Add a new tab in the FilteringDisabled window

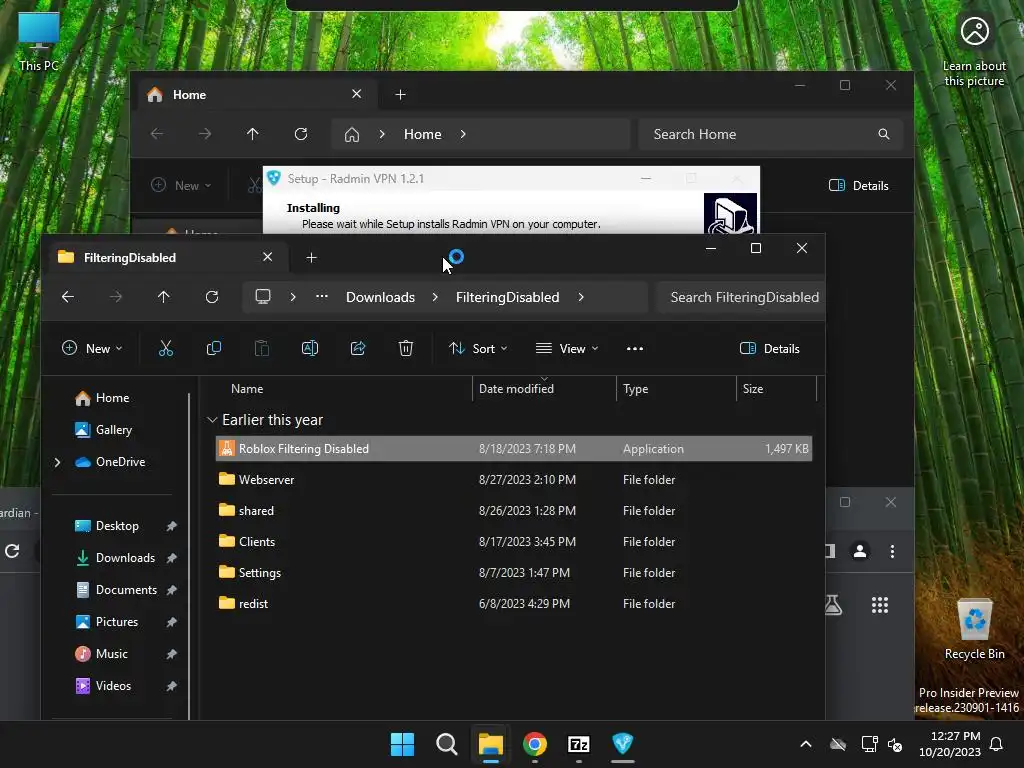(312, 258)
